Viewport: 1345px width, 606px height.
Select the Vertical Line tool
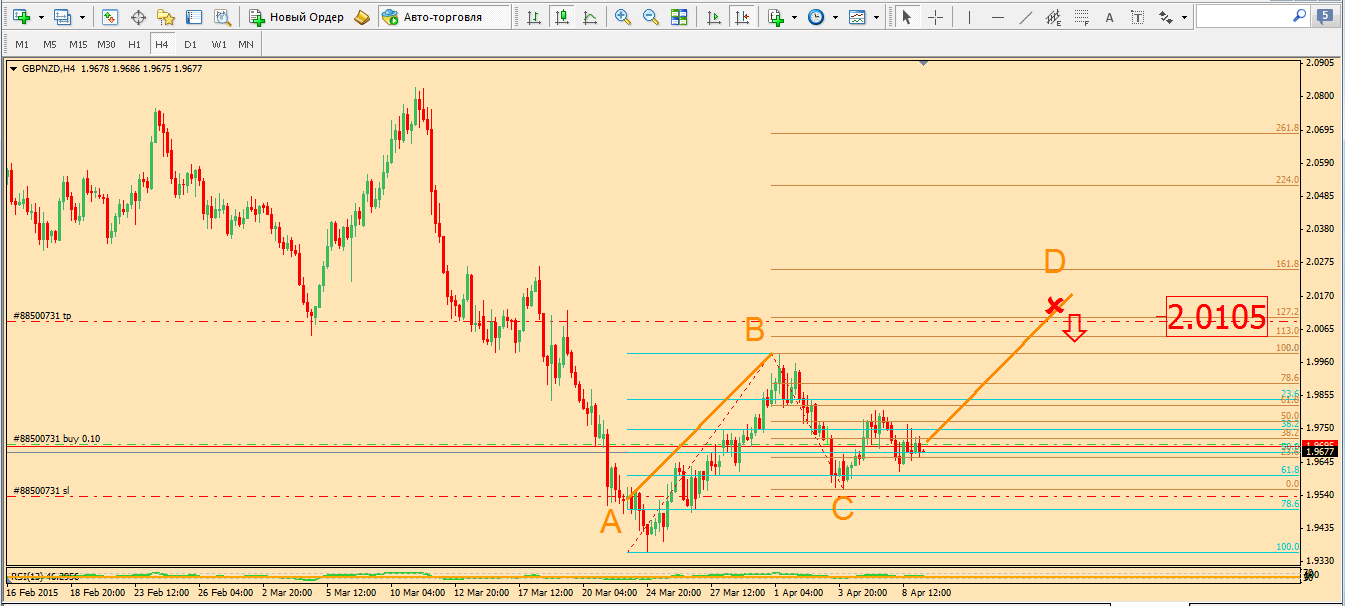point(969,17)
